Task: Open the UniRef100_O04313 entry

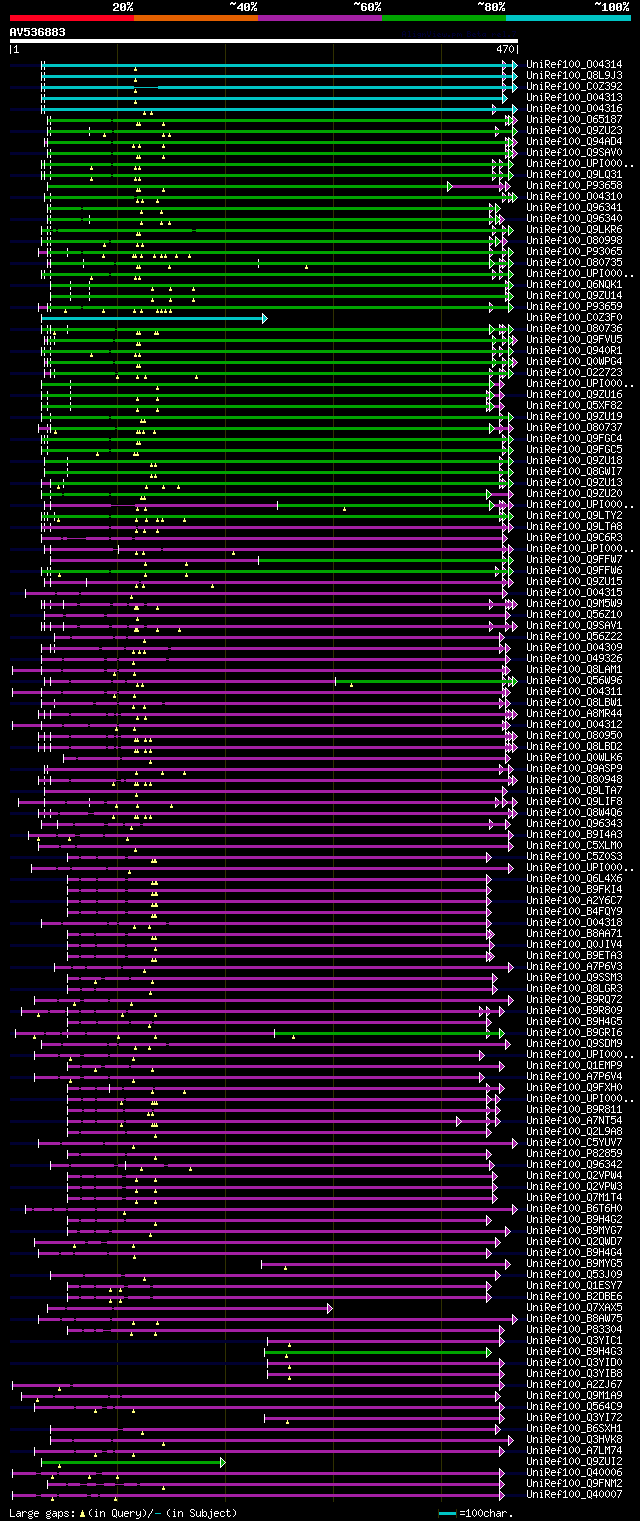Action: tap(575, 98)
